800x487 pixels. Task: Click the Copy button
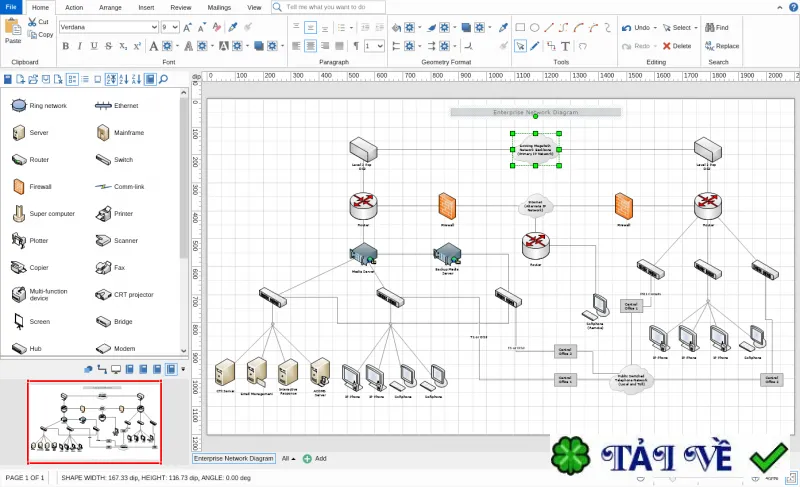[40, 35]
